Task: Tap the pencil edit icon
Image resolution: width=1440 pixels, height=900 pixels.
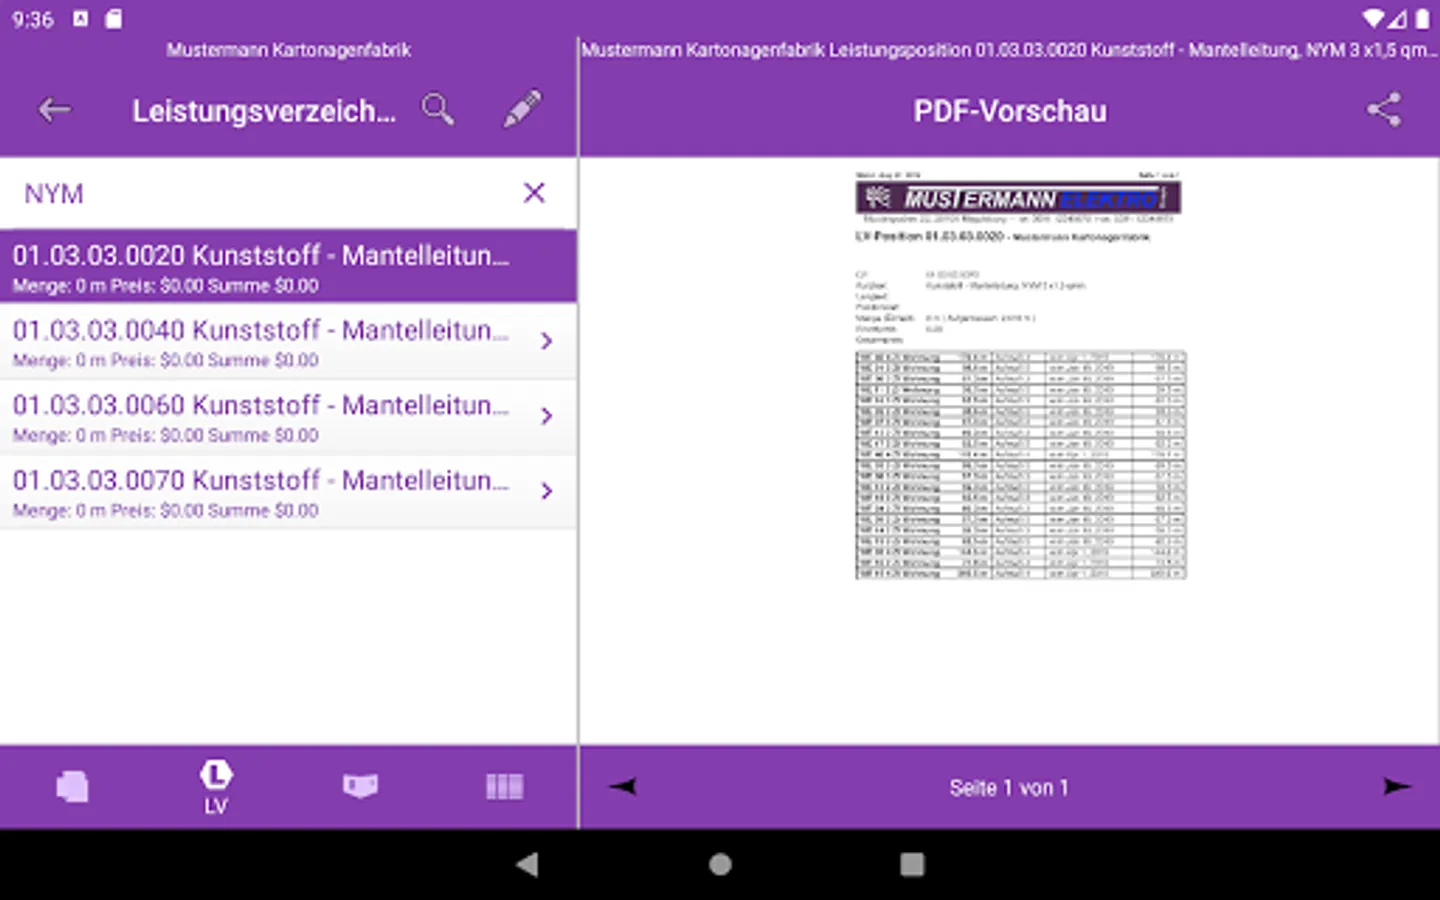Action: tap(522, 109)
